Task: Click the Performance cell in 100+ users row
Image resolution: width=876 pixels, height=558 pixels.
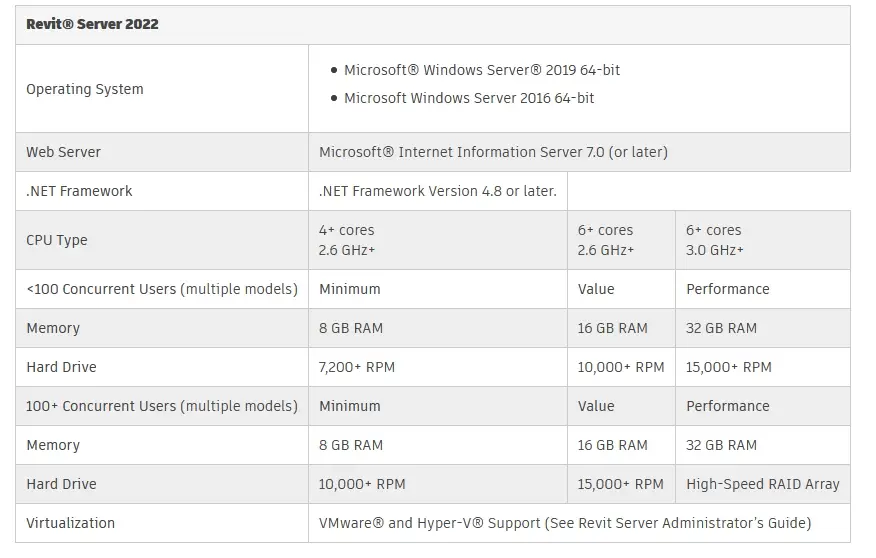Action: pos(763,406)
